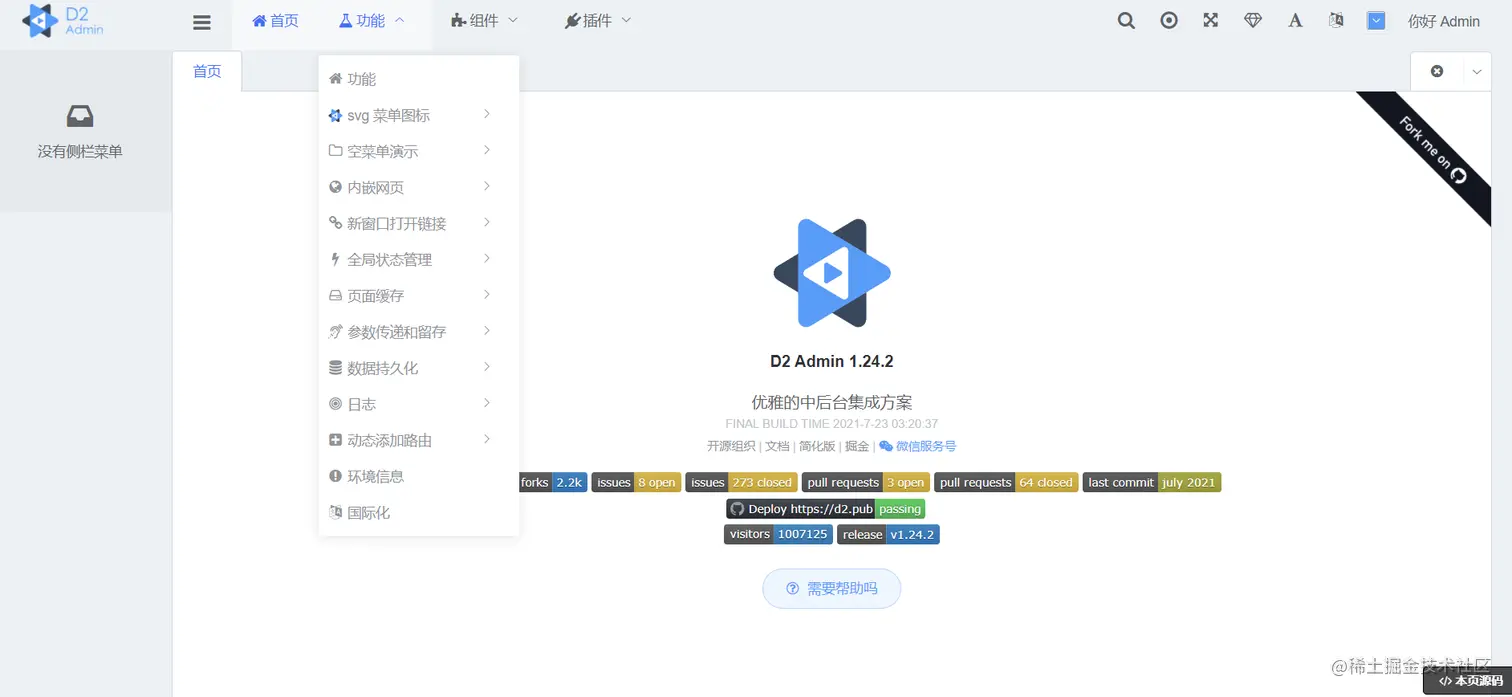This screenshot has width=1512, height=697.
Task: Open the blue color picker swatch
Action: (x=1377, y=20)
